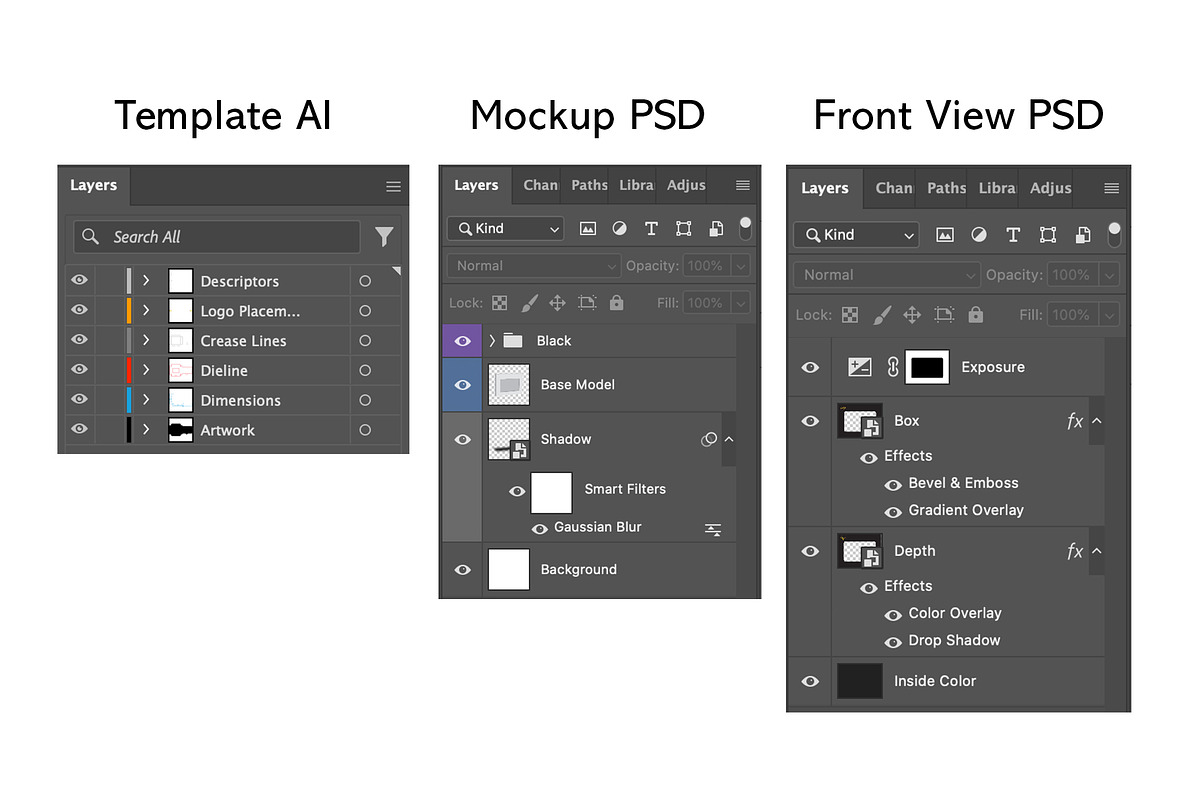Viewport: 1200px width, 800px height.
Task: Select the Gradient Overlay effect label
Action: point(966,510)
